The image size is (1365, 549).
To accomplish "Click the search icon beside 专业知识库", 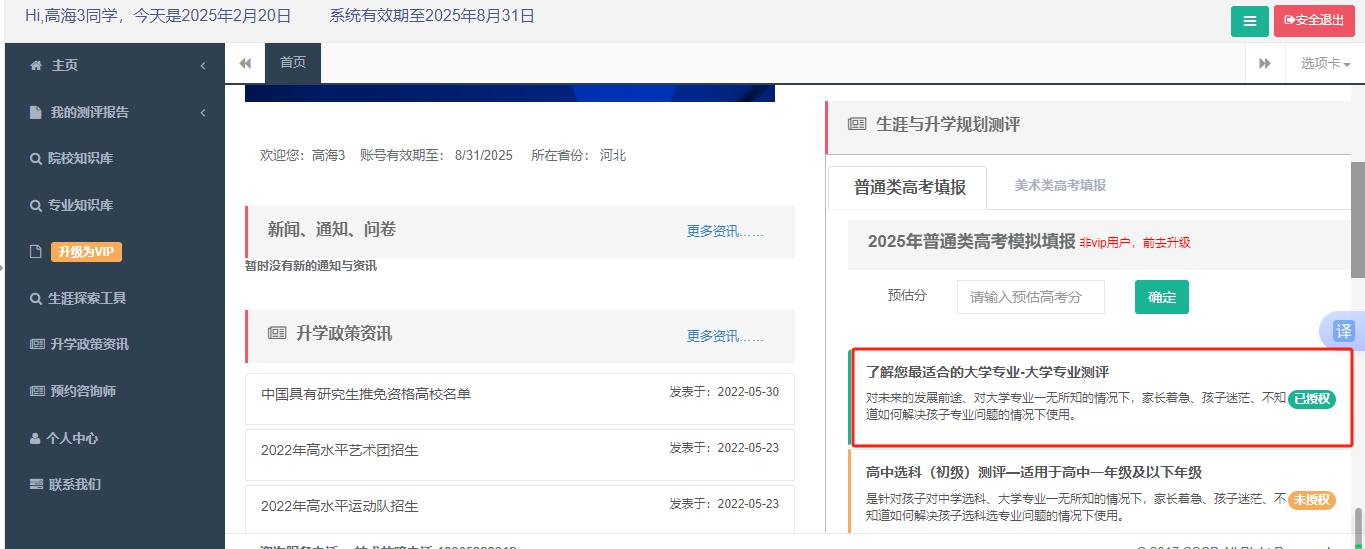I will coord(36,206).
